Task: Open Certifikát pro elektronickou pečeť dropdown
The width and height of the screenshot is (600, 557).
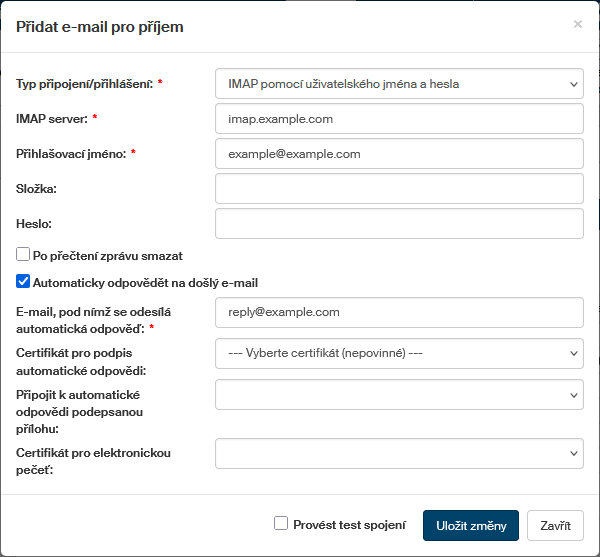Action: point(399,453)
